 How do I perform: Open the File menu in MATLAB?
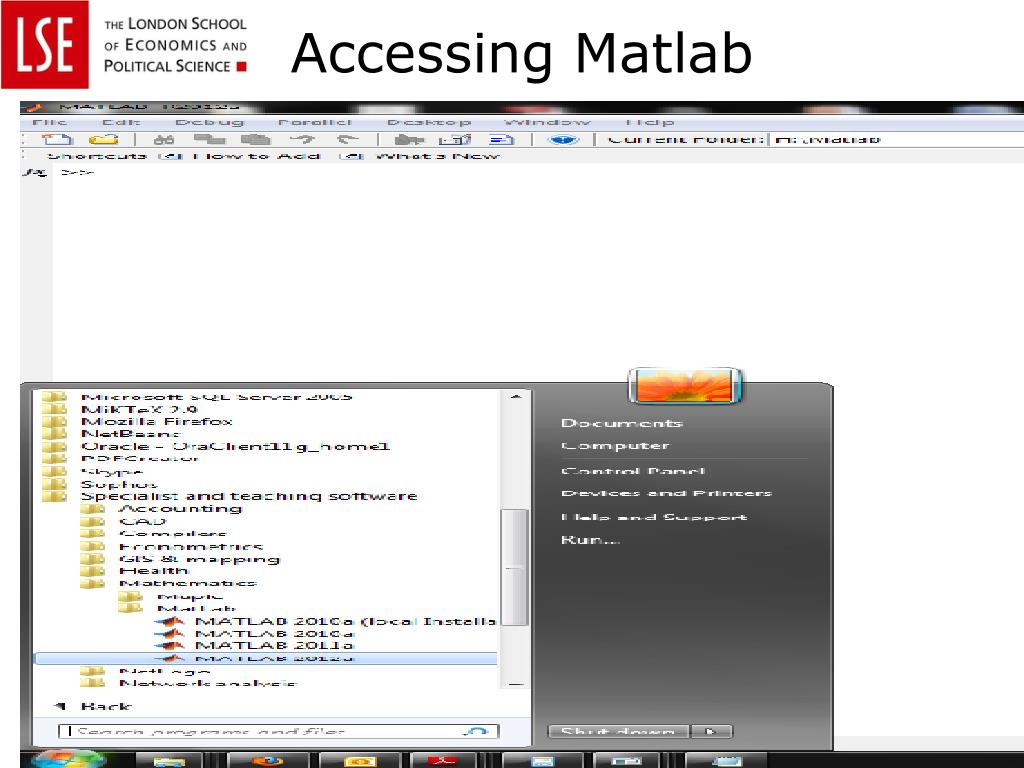(x=50, y=122)
